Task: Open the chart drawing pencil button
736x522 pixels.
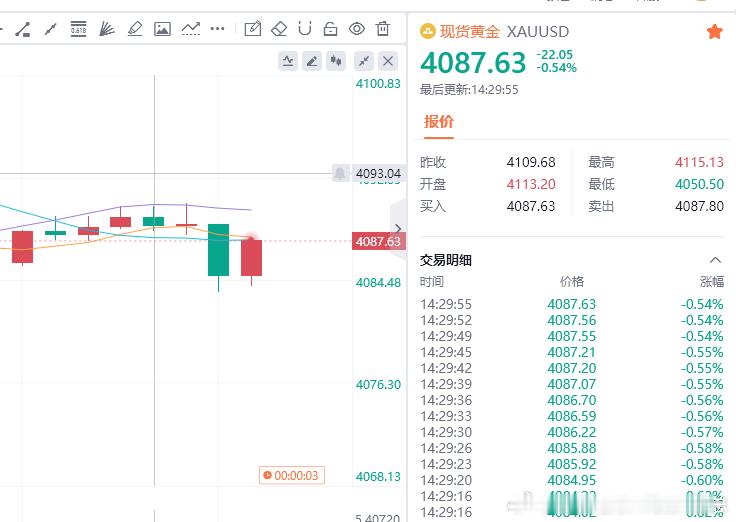Action: coord(312,61)
